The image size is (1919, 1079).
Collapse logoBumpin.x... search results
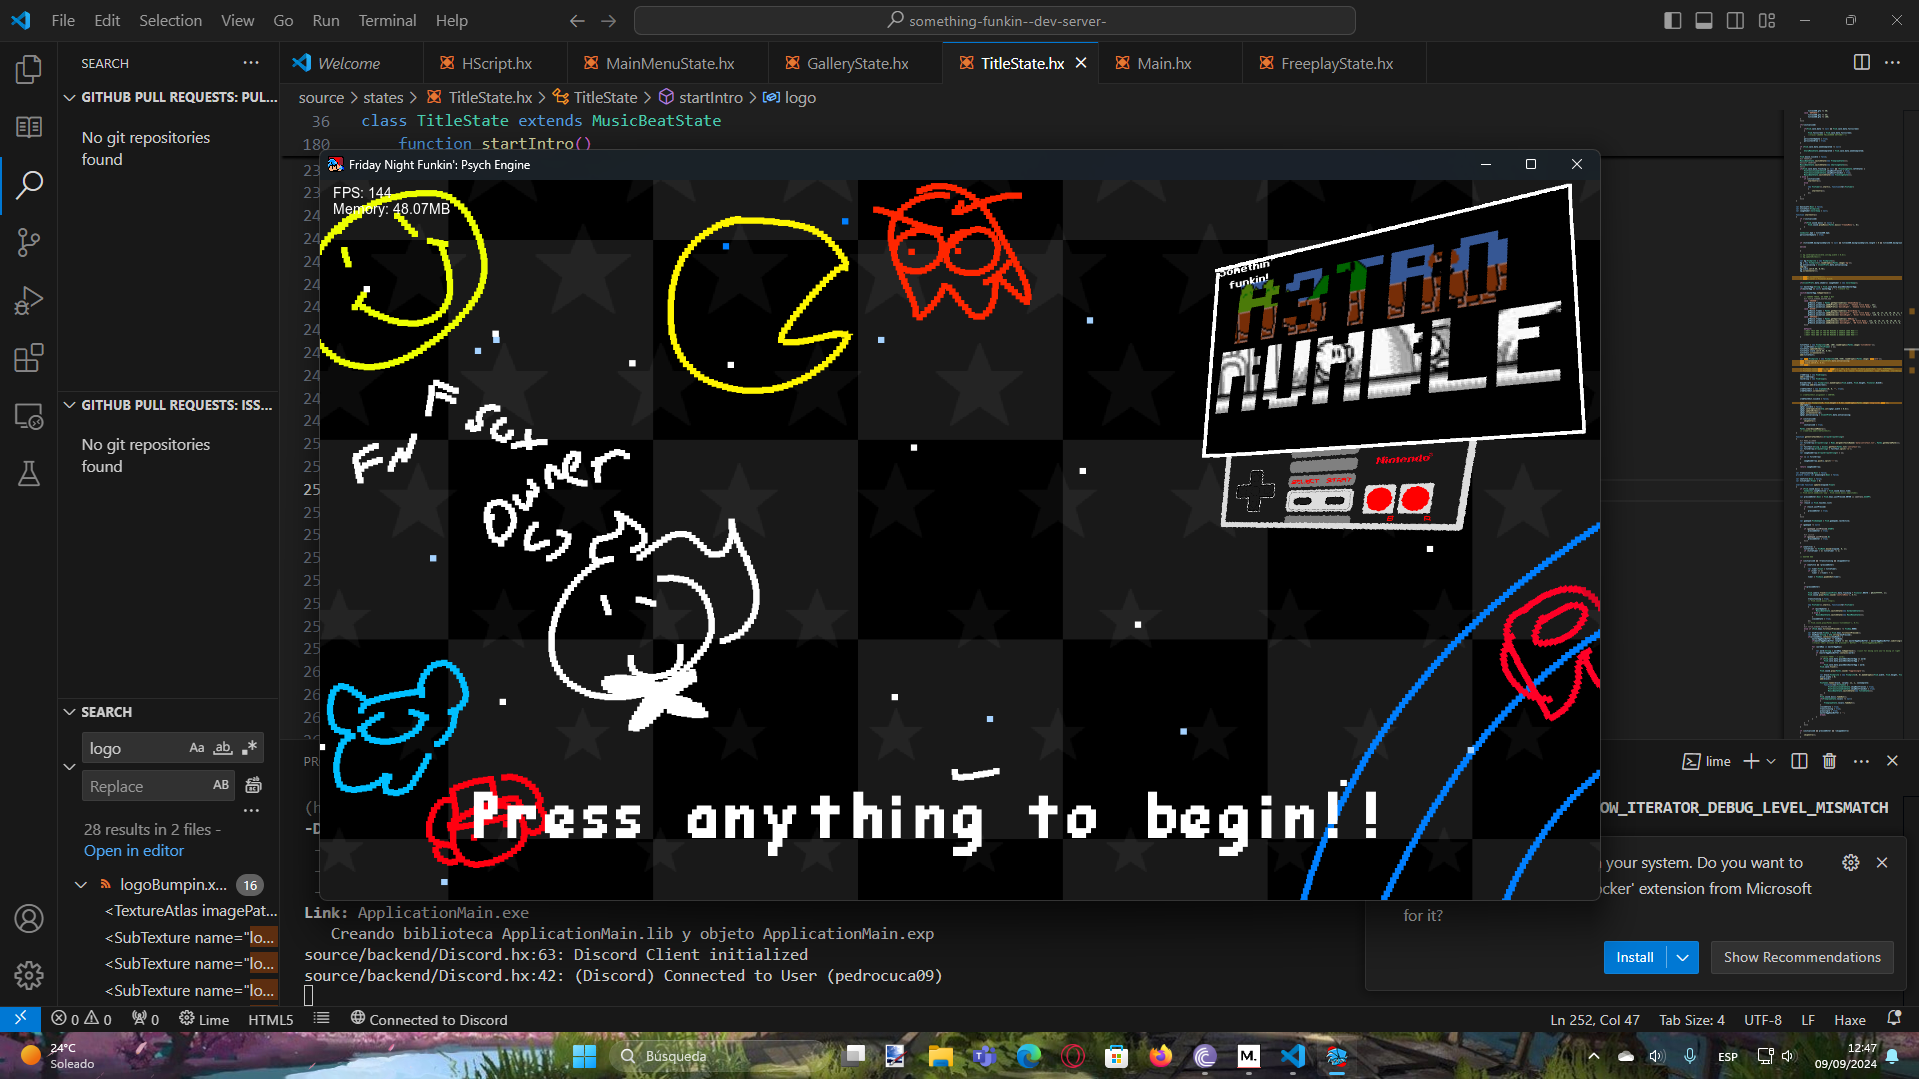[x=81, y=885]
